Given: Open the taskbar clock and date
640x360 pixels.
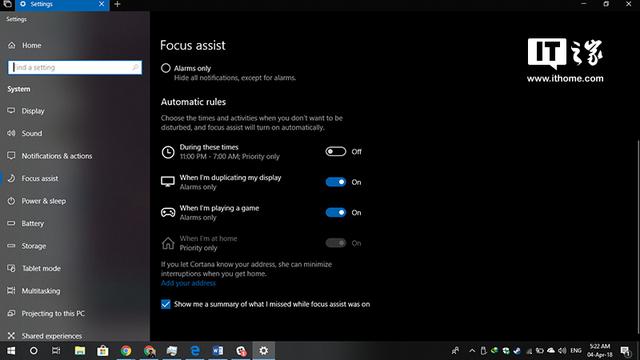Looking at the screenshot, I should coord(599,351).
